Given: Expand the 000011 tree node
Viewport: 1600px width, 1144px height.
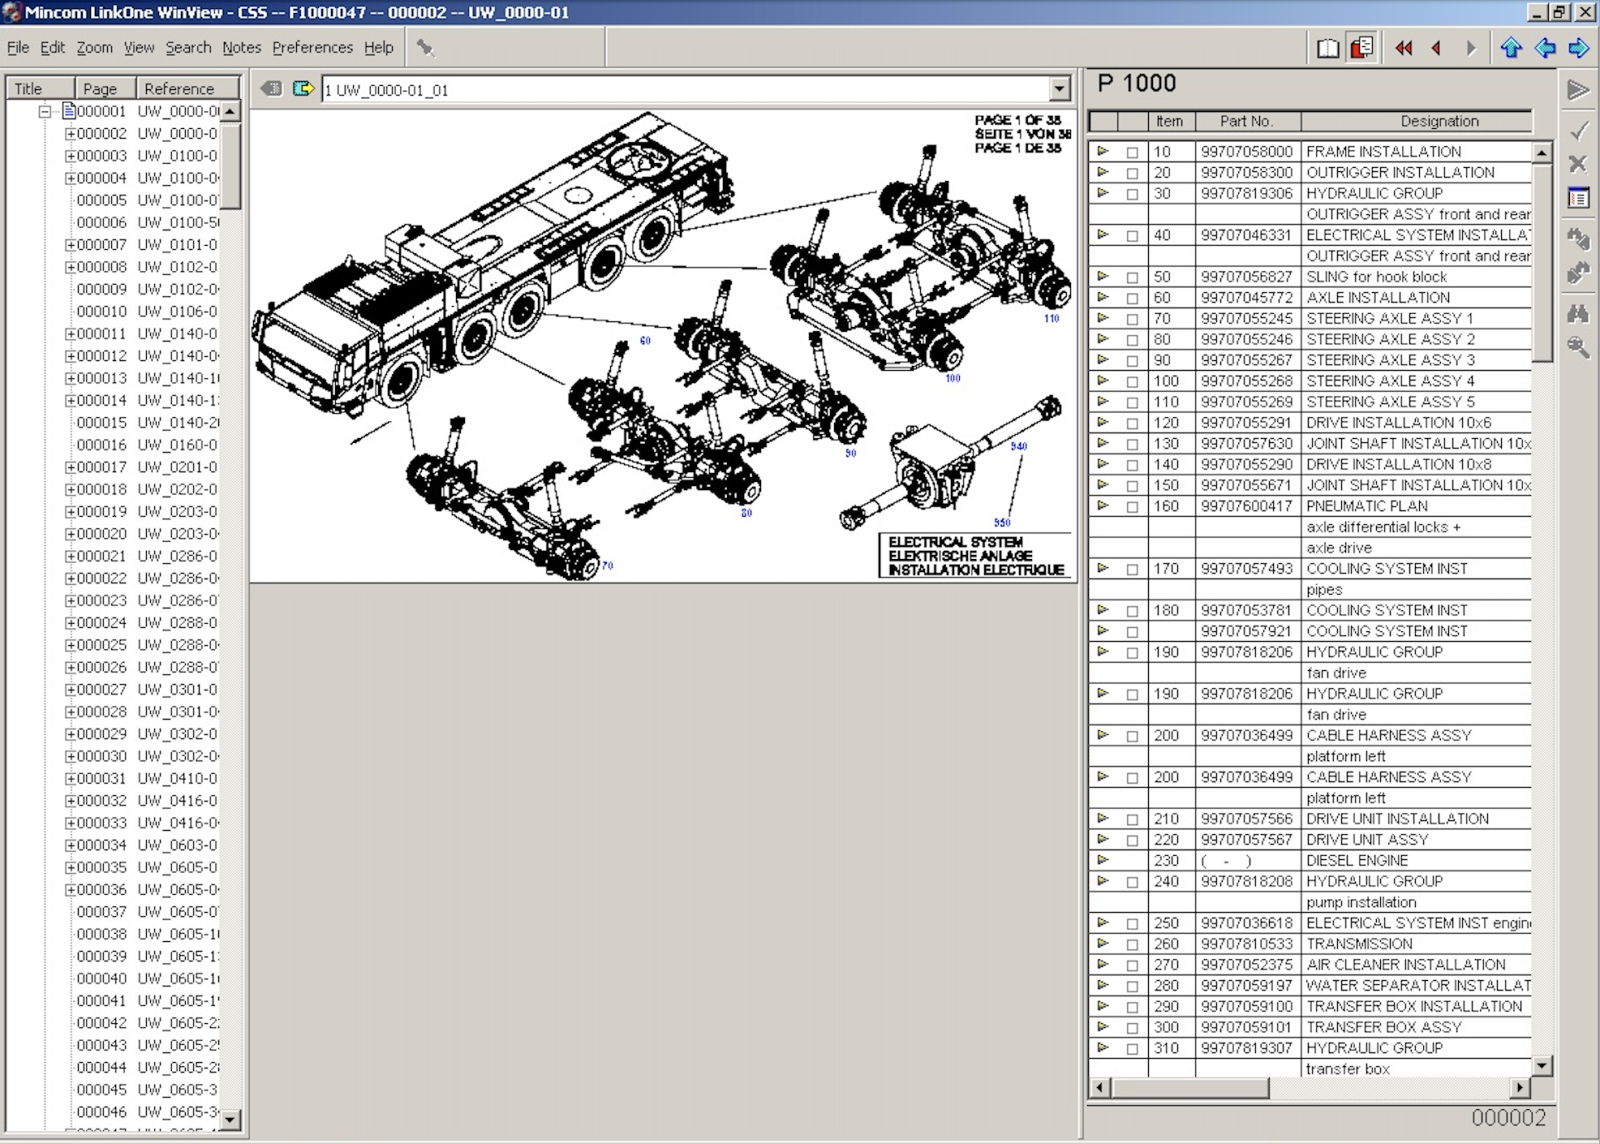Looking at the screenshot, I should (70, 334).
